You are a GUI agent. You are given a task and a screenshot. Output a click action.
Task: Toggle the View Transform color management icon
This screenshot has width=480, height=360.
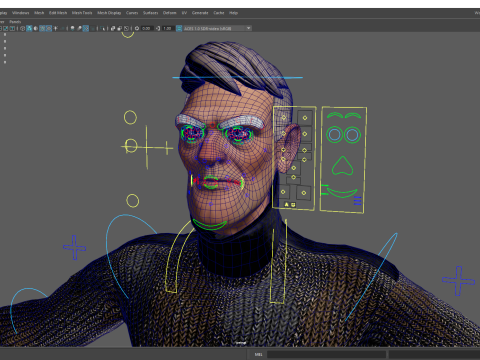(x=179, y=28)
